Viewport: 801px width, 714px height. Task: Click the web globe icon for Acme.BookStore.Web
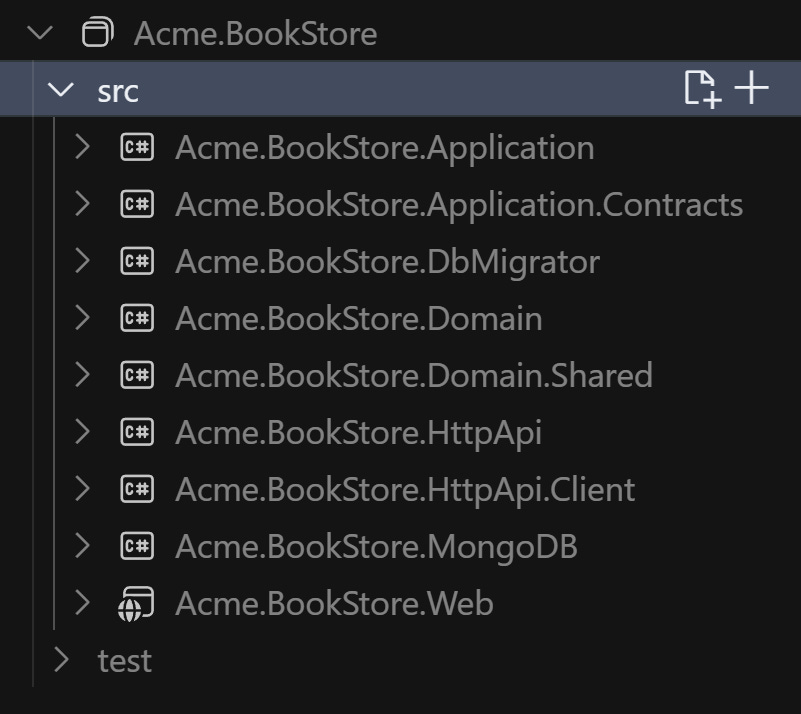(136, 604)
